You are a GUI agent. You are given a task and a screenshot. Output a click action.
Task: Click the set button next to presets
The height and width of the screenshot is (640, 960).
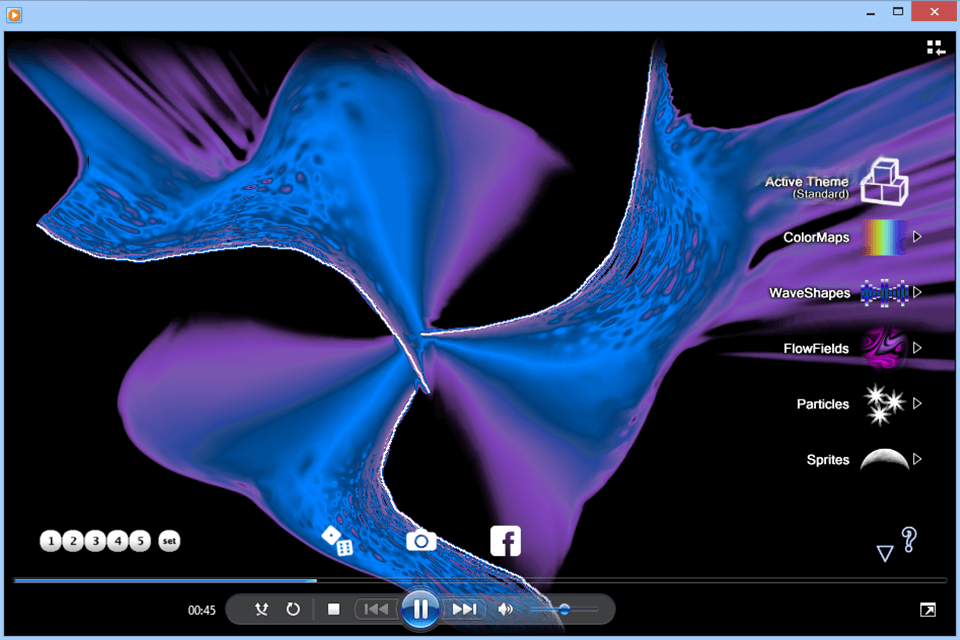tap(168, 541)
